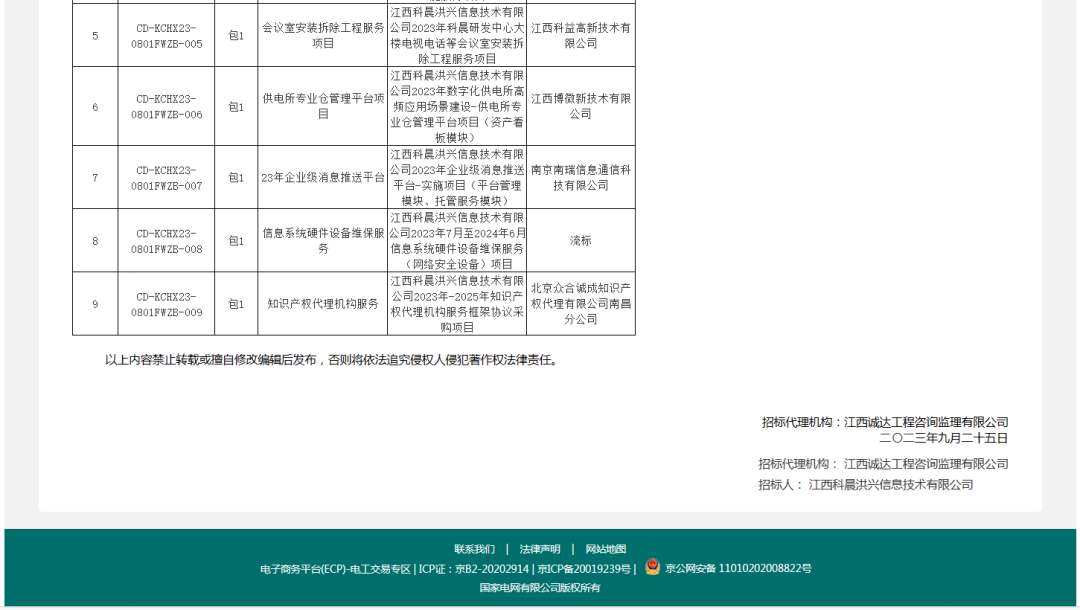Click the police badge icon in footer
Image resolution: width=1080 pixels, height=610 pixels.
[652, 567]
